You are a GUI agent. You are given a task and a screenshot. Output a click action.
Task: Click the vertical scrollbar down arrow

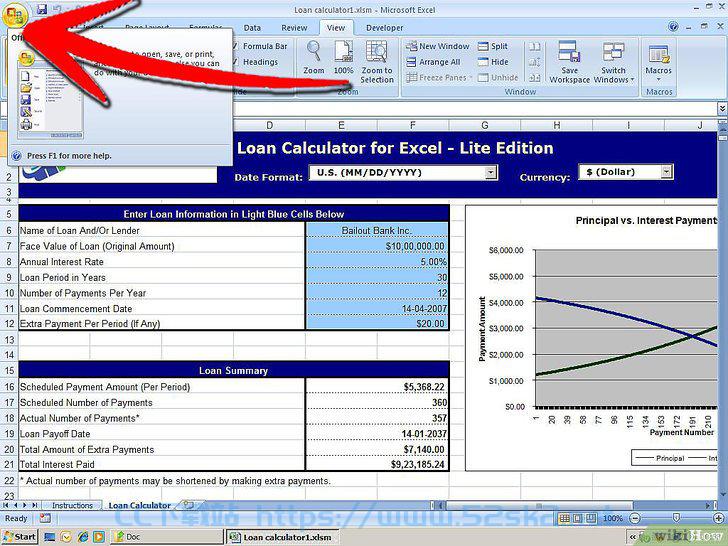point(723,494)
